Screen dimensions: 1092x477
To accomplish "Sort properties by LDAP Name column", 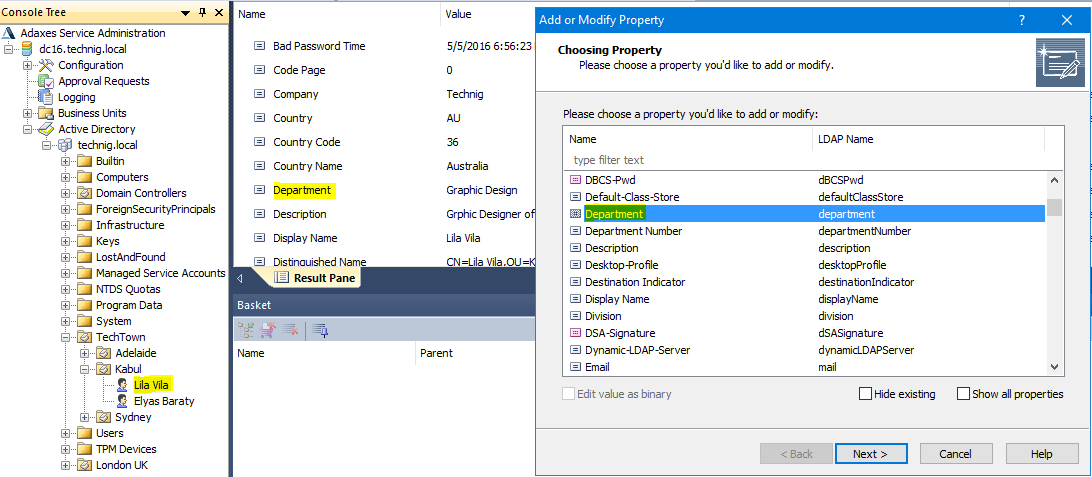I will pos(928,139).
